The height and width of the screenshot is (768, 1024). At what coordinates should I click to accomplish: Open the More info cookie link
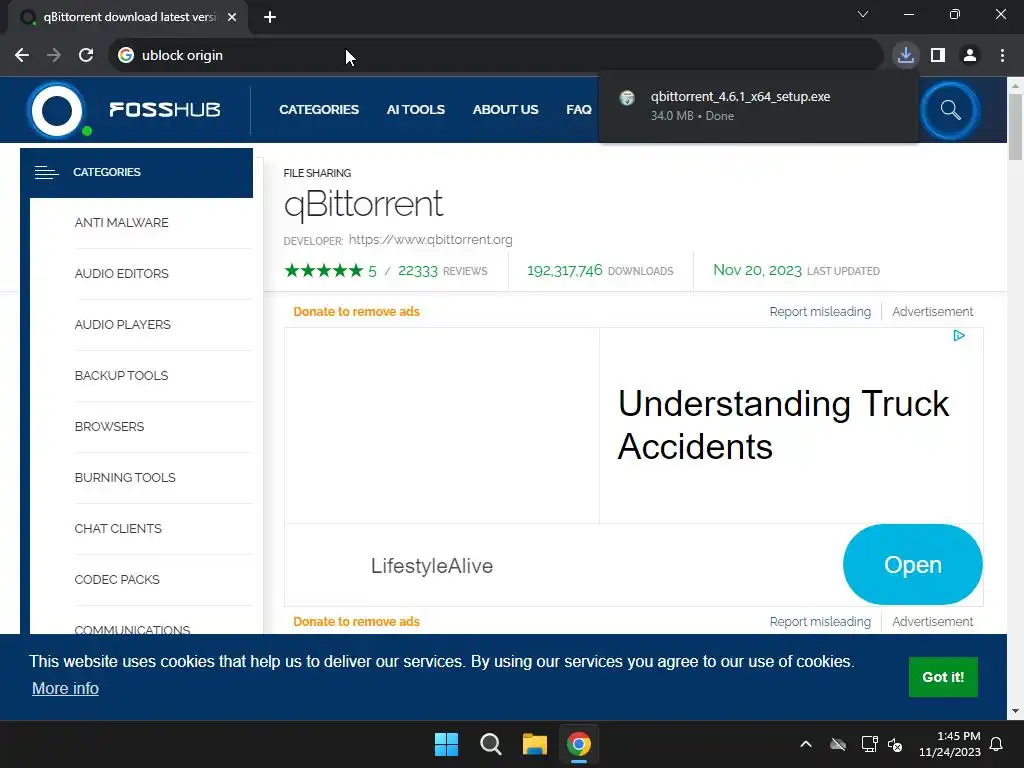[x=65, y=688]
